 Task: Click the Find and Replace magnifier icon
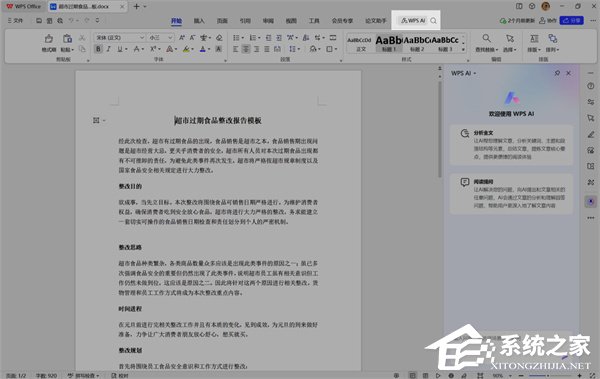coord(486,38)
